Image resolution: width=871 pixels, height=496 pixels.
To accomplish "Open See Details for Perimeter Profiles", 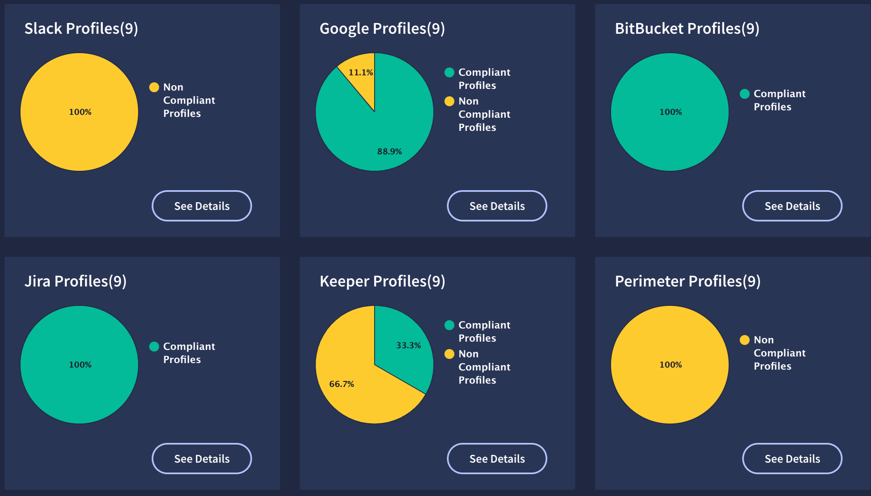I will tap(792, 459).
